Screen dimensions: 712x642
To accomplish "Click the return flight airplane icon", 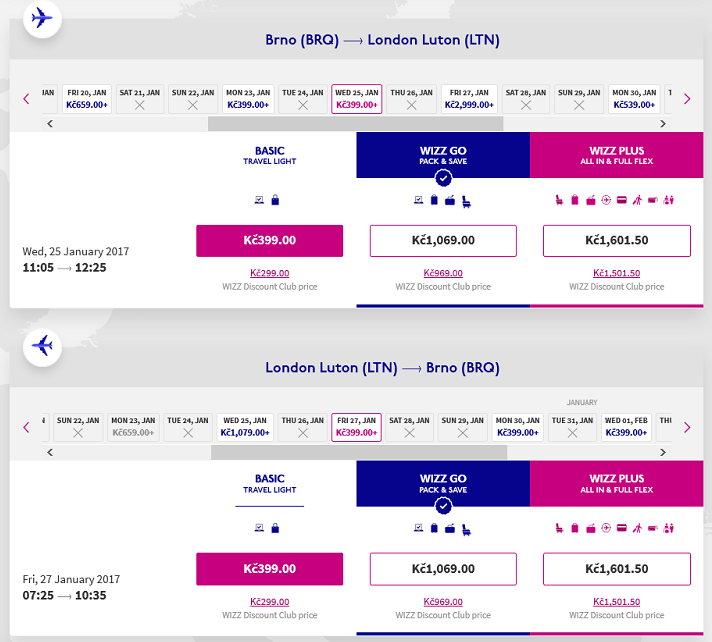I will point(42,346).
